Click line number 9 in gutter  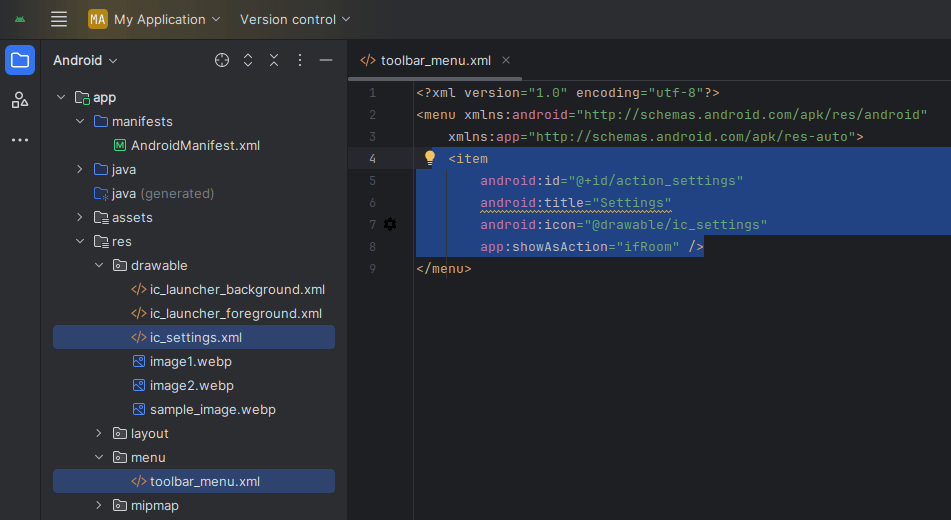(x=372, y=268)
